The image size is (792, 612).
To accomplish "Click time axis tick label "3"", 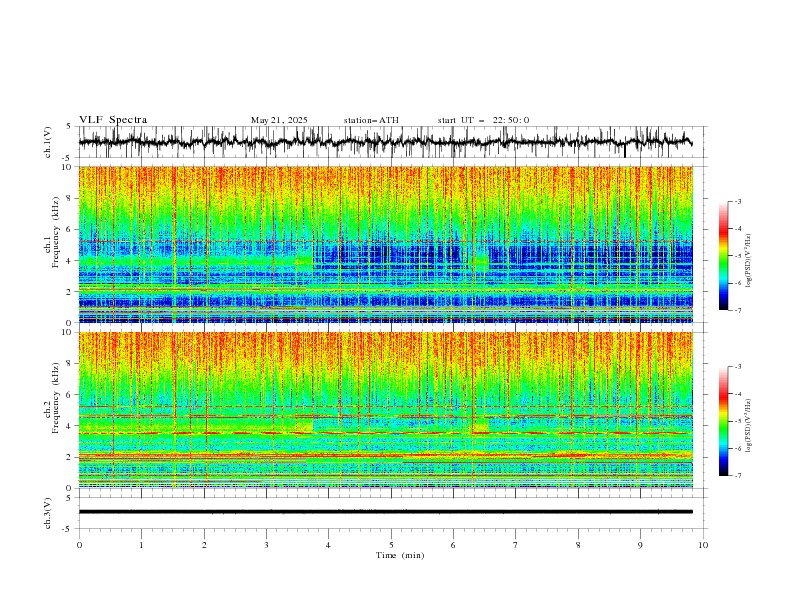I will 266,545.
